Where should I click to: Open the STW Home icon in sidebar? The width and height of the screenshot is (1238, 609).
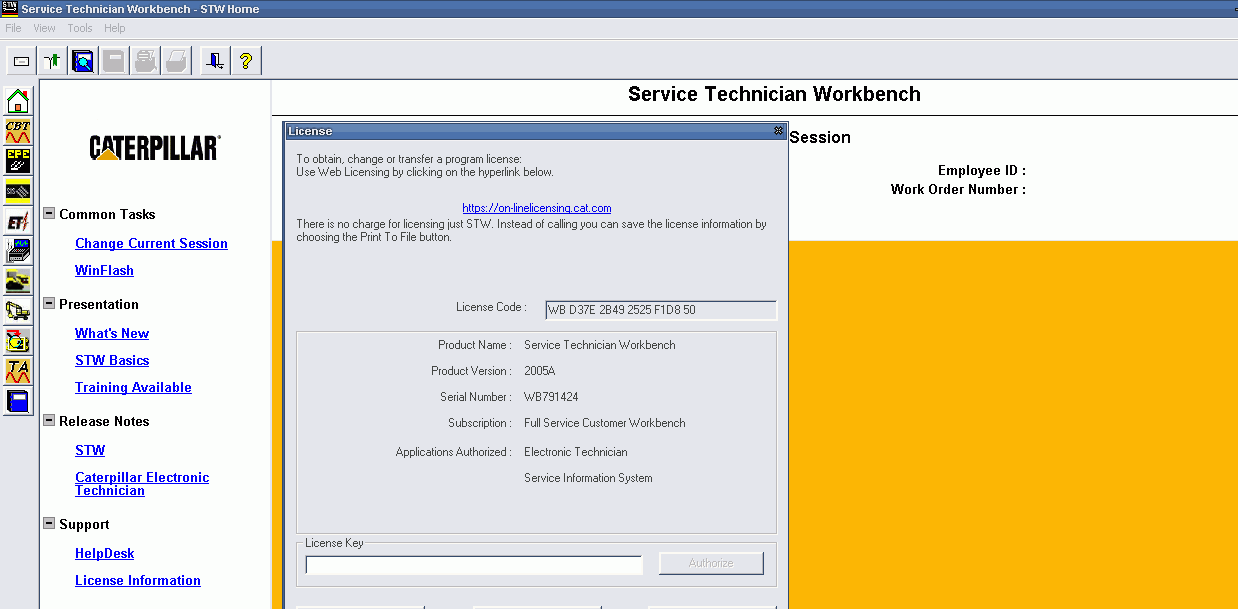pos(18,102)
